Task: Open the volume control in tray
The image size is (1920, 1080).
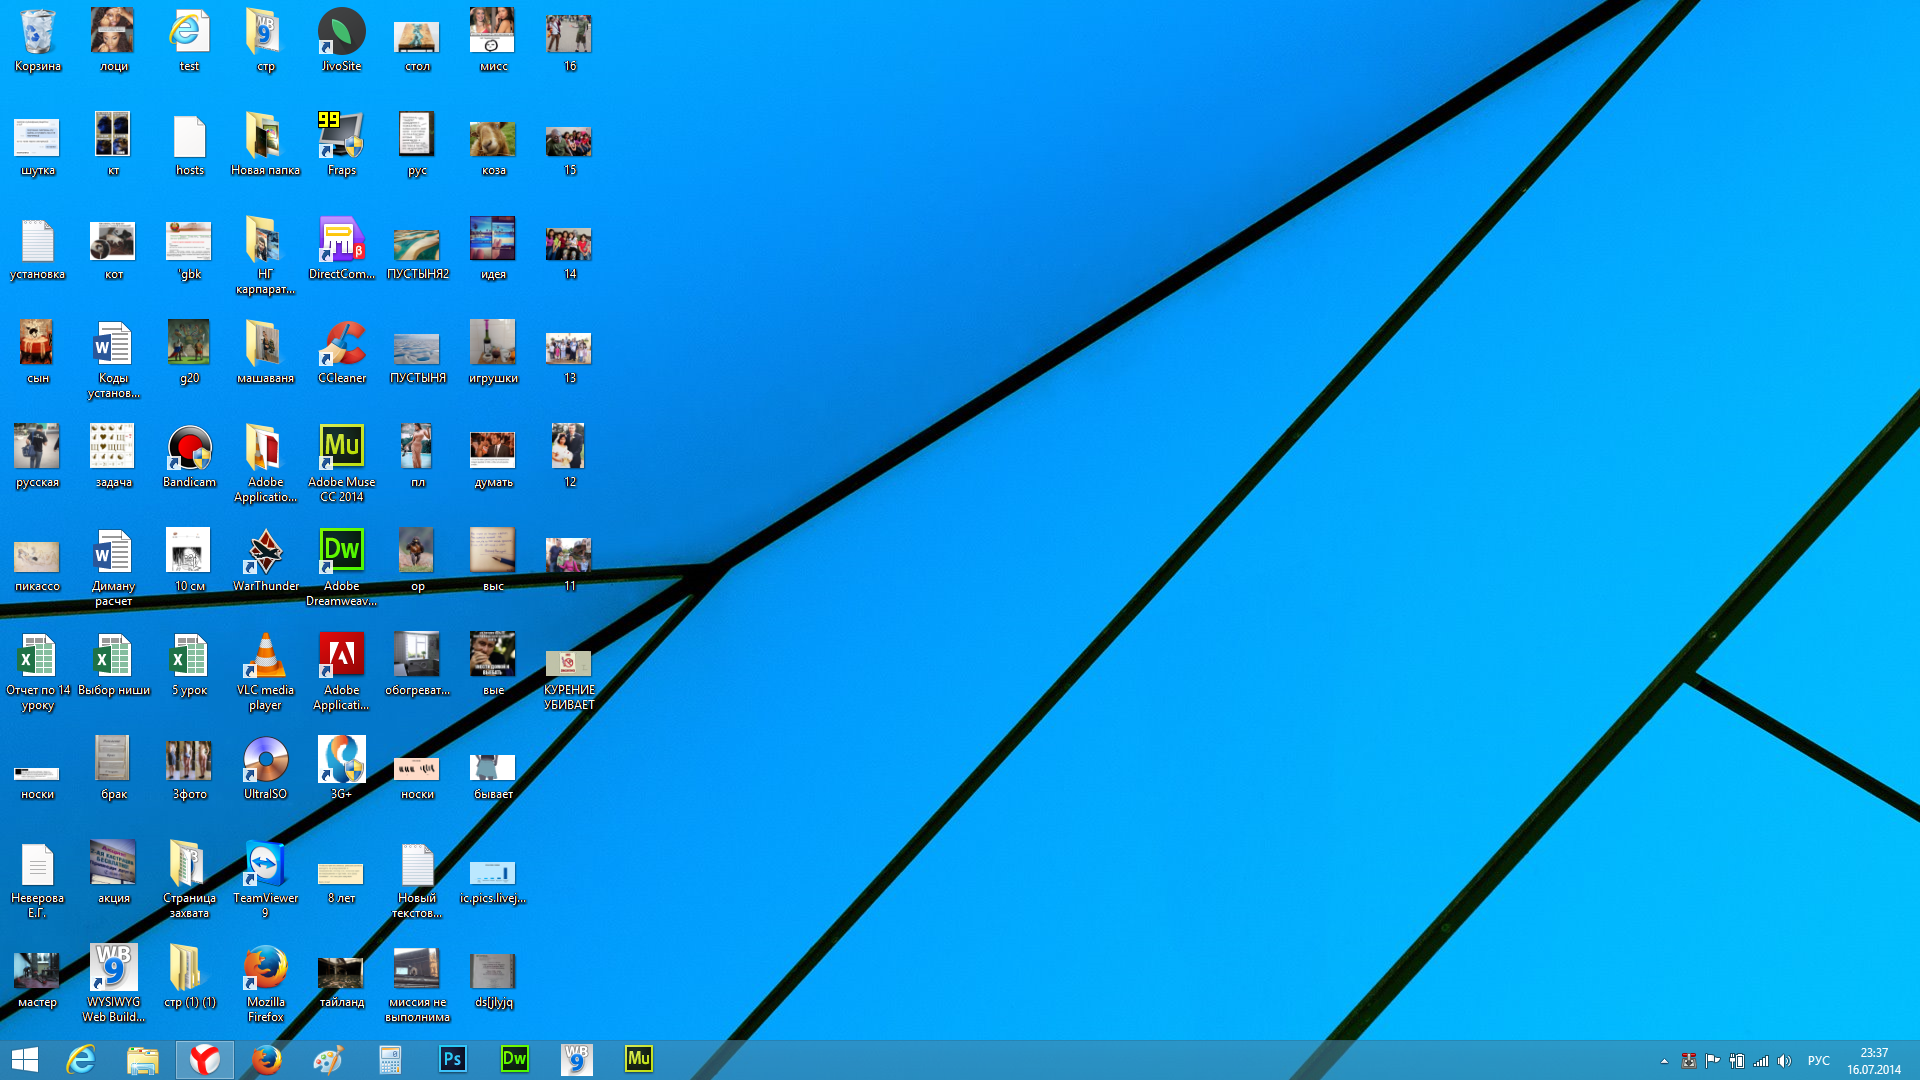Action: pos(1784,1061)
